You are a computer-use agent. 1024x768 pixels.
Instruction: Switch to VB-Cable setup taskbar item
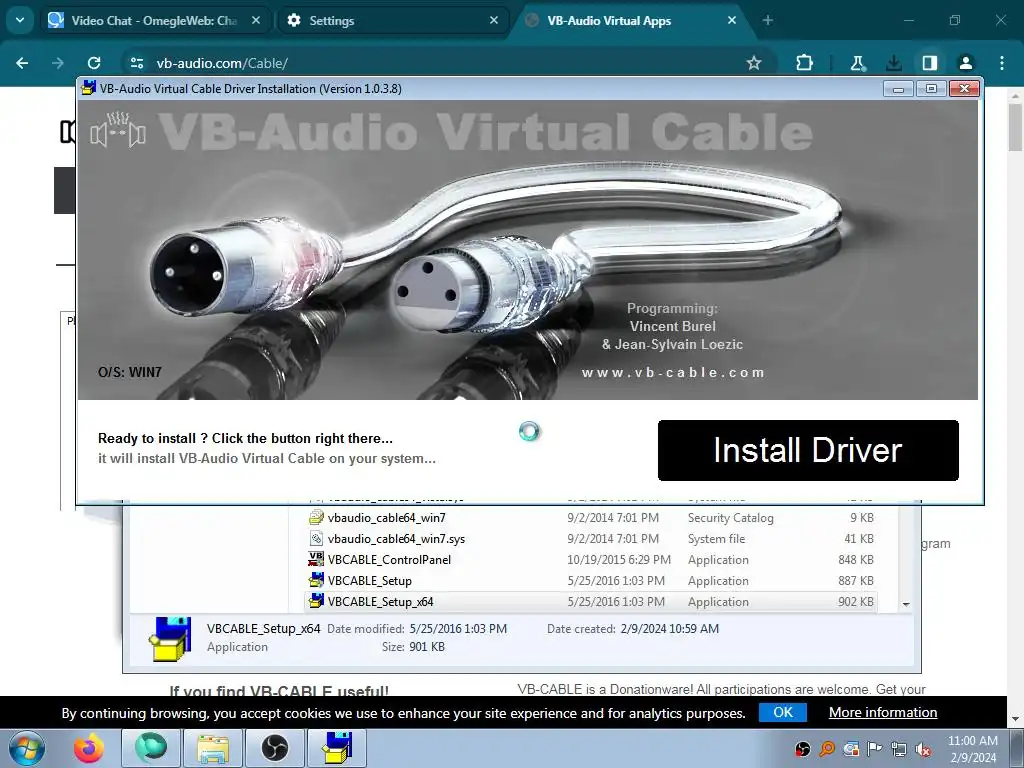click(x=337, y=748)
